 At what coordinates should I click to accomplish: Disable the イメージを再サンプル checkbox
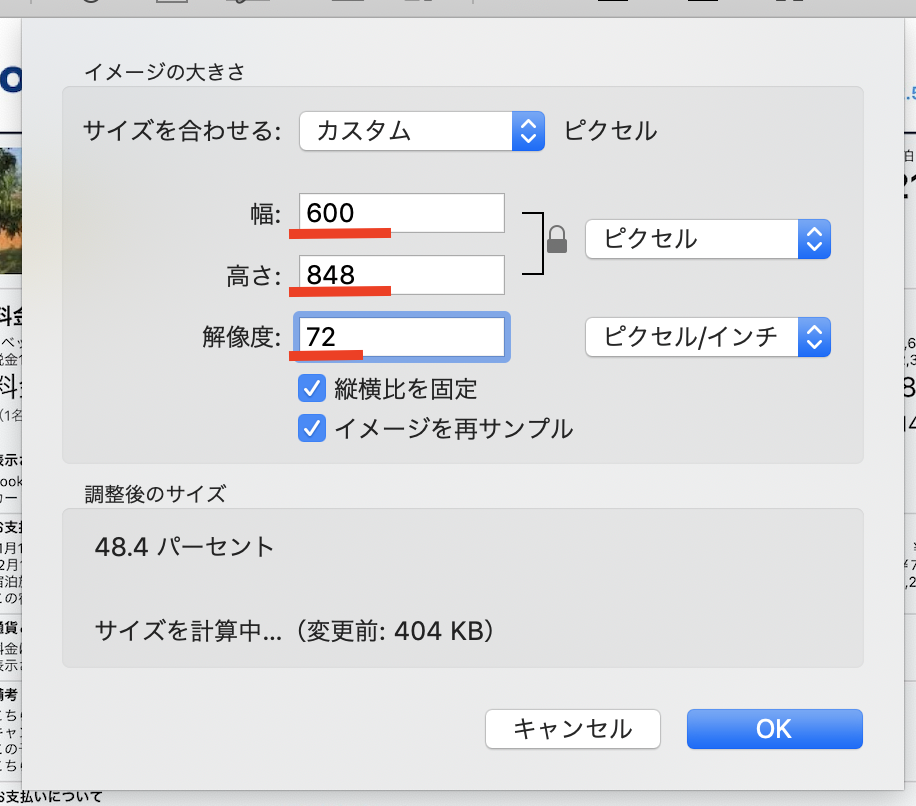pyautogui.click(x=312, y=428)
